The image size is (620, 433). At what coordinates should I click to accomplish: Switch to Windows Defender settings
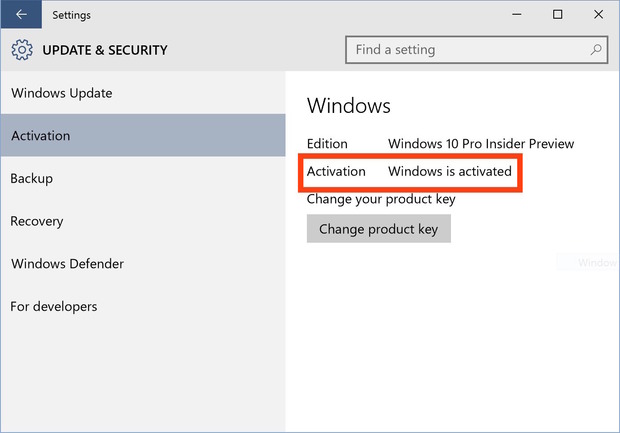pos(67,264)
